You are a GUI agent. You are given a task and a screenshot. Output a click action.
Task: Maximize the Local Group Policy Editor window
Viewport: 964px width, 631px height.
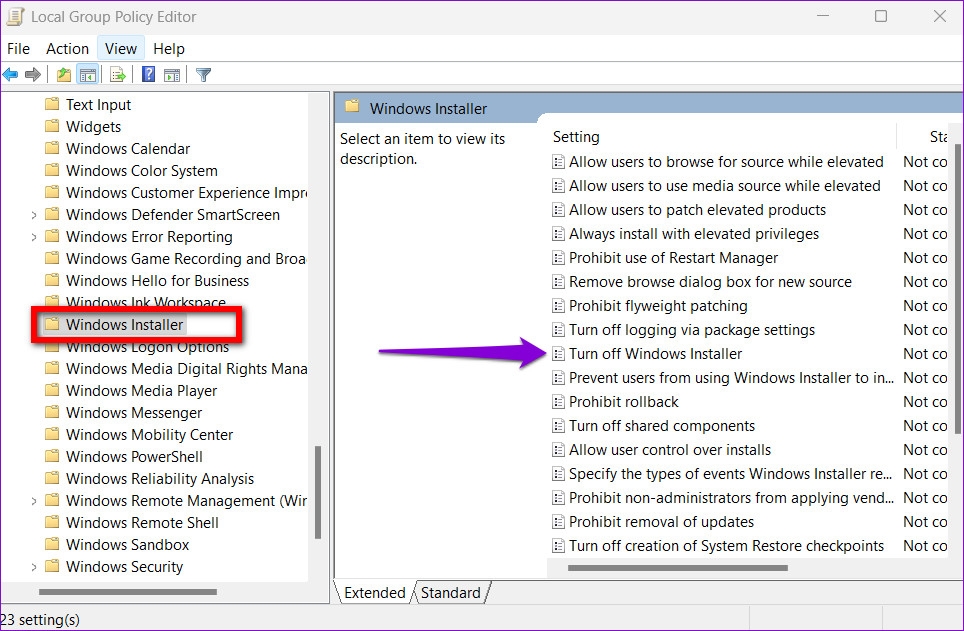point(881,16)
